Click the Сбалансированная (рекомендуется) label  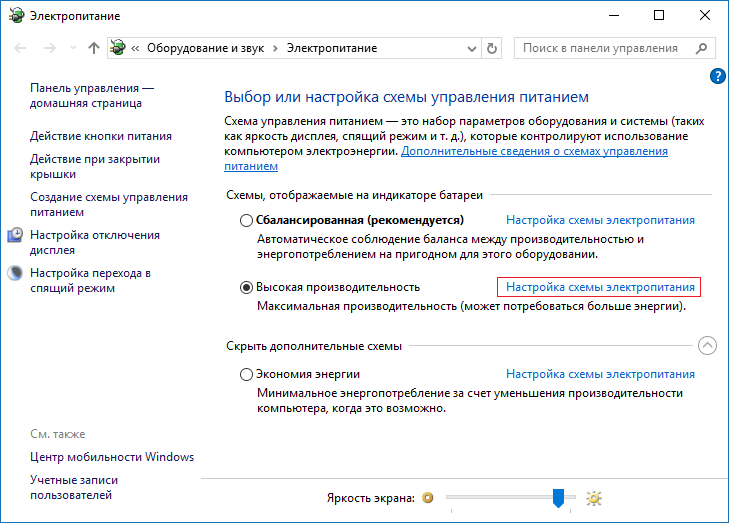360,220
